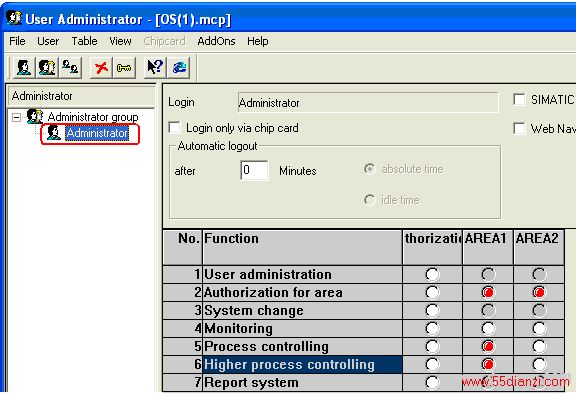This screenshot has width=576, height=394.
Task: Toggle Higher process controlling for AREA1
Action: click(488, 364)
